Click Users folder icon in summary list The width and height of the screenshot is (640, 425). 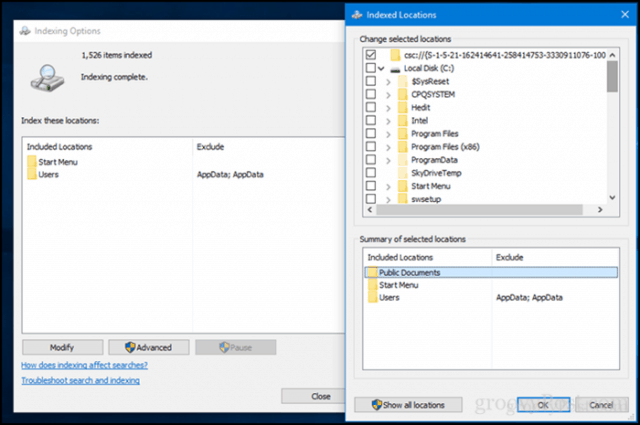click(372, 298)
